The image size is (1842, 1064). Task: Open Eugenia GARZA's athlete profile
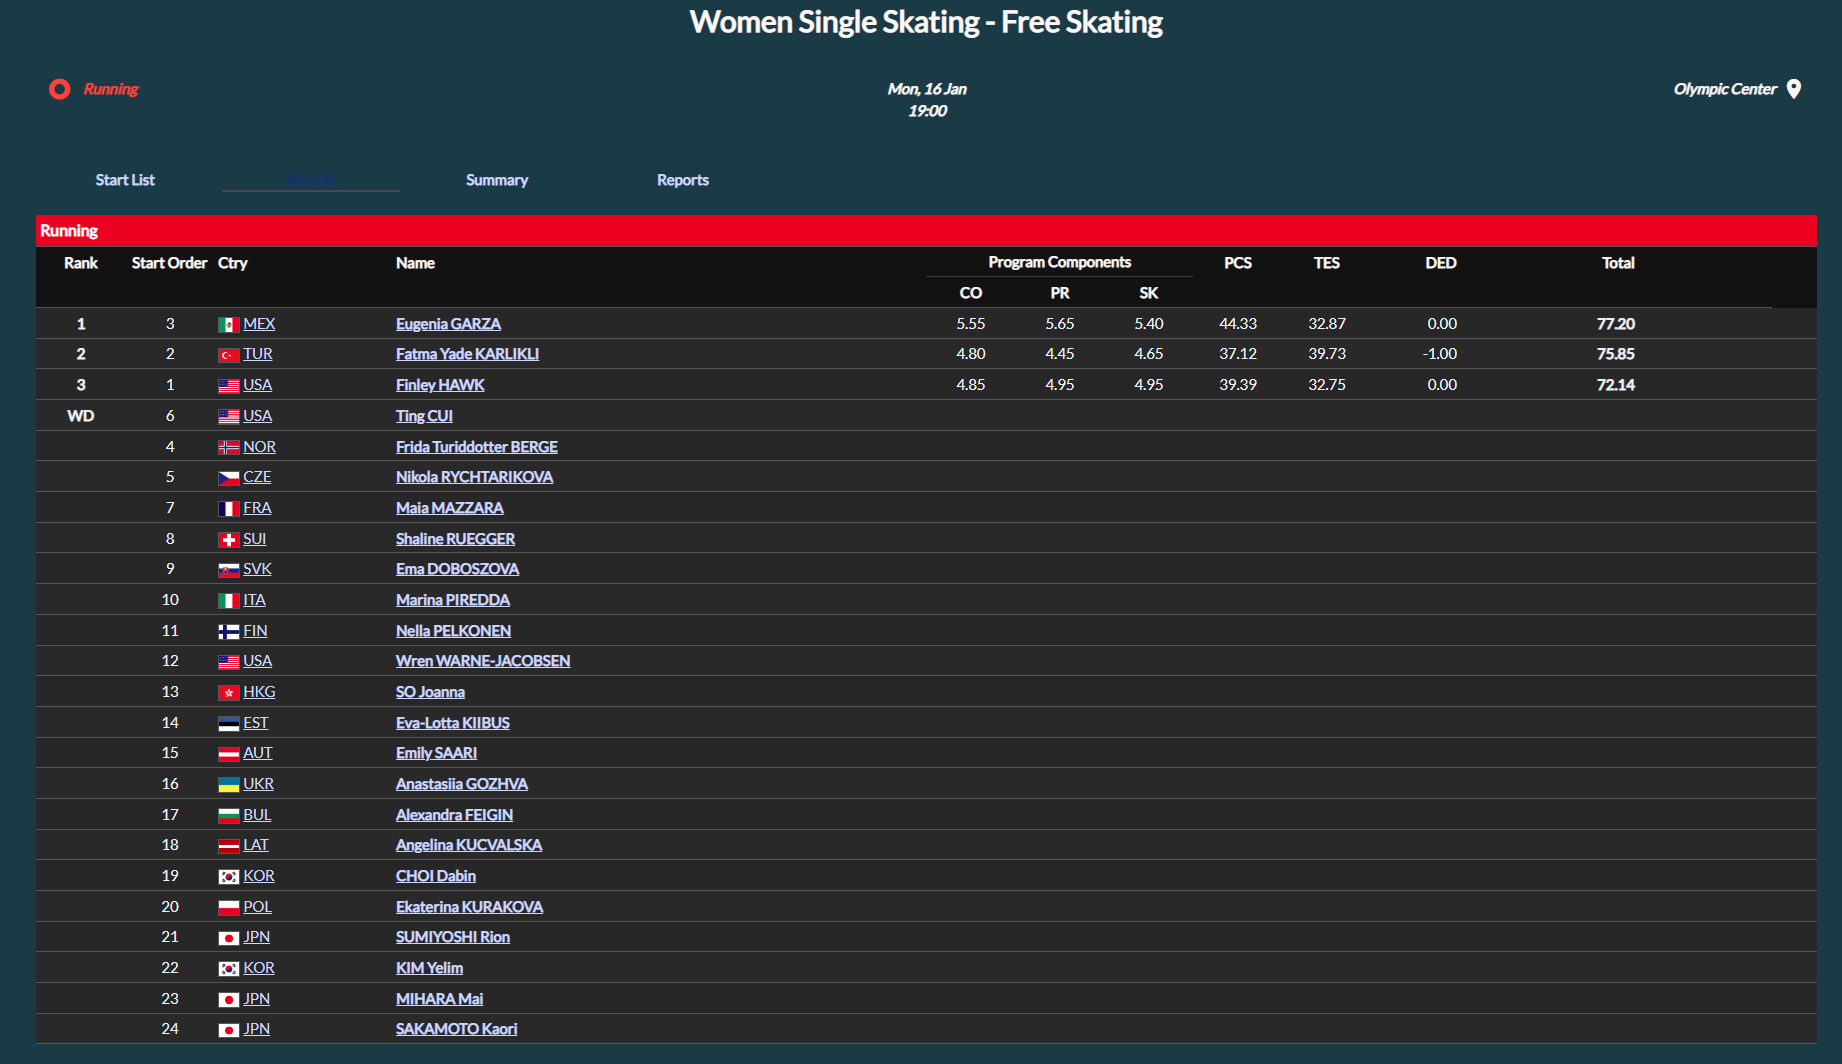[448, 324]
